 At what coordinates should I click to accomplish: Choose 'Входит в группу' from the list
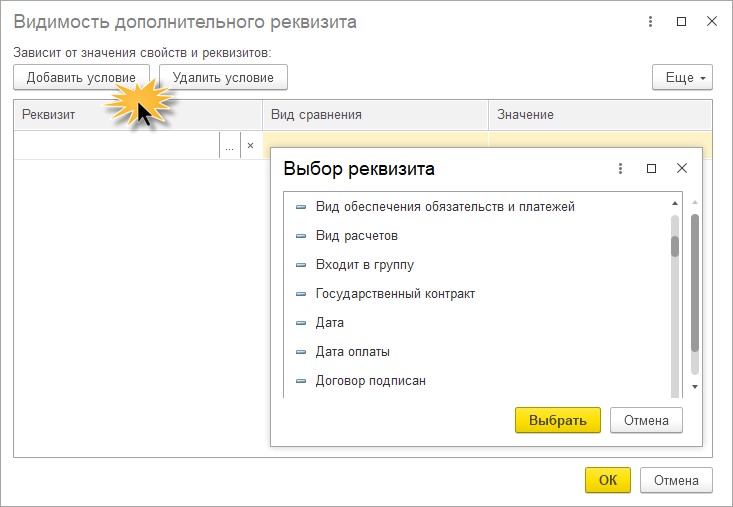pyautogui.click(x=364, y=265)
